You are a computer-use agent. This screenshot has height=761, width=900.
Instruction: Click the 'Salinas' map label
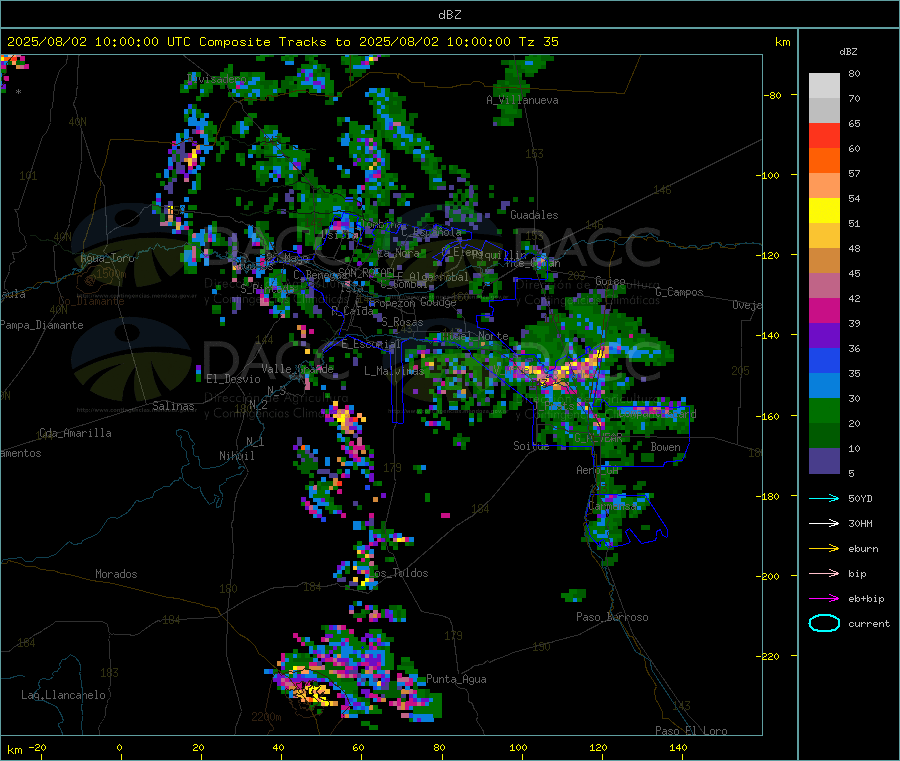point(173,406)
